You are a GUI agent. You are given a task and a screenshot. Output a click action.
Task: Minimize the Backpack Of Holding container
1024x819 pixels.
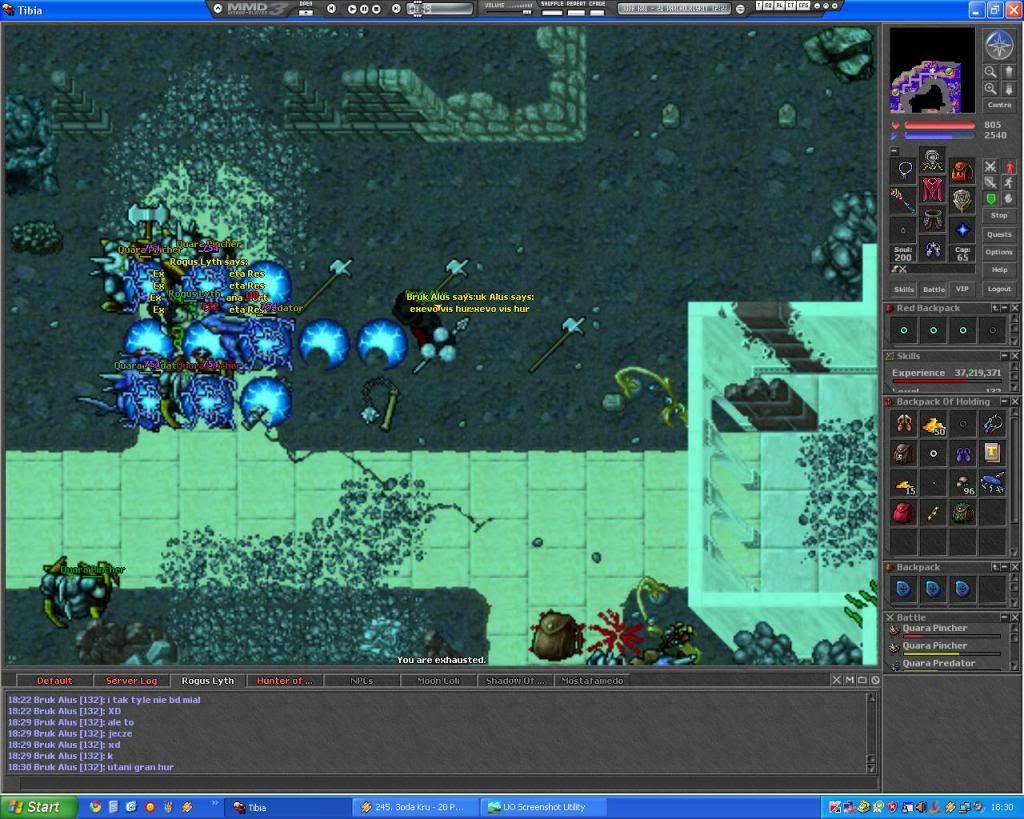coord(1004,402)
